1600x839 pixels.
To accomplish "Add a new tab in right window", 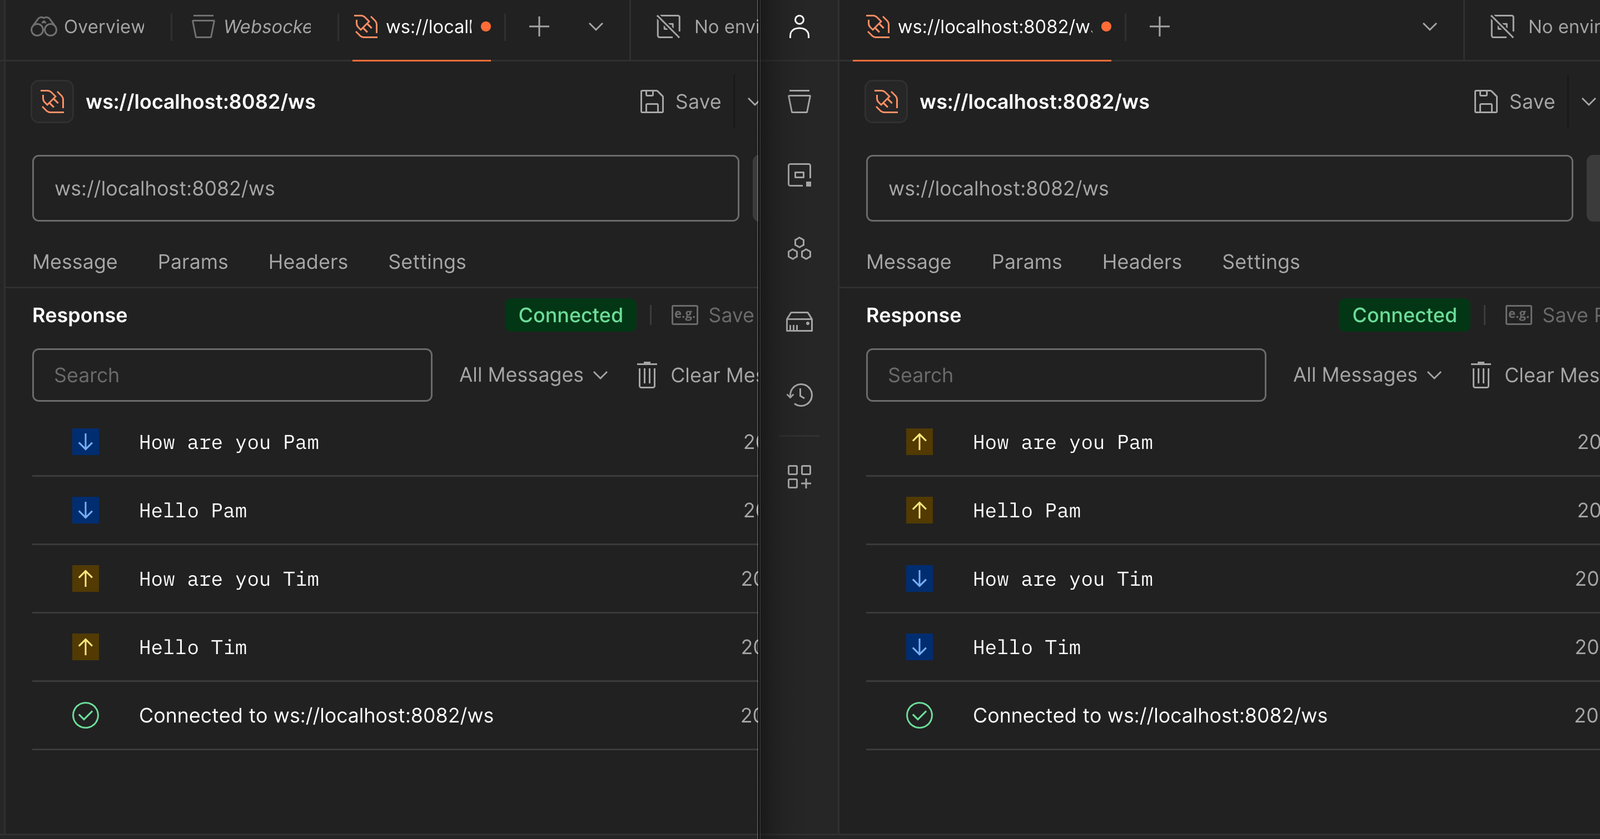I will click(1159, 27).
